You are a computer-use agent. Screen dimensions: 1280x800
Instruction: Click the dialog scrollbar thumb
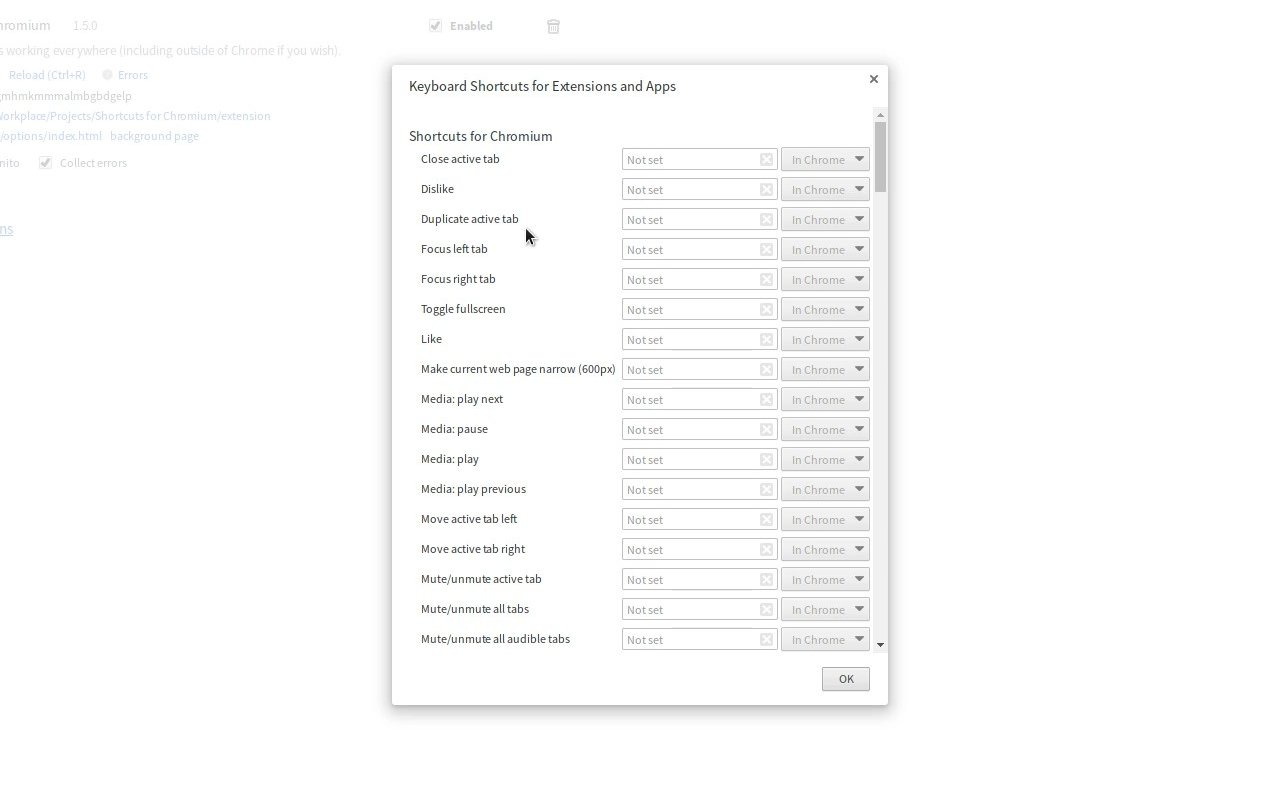(x=880, y=157)
